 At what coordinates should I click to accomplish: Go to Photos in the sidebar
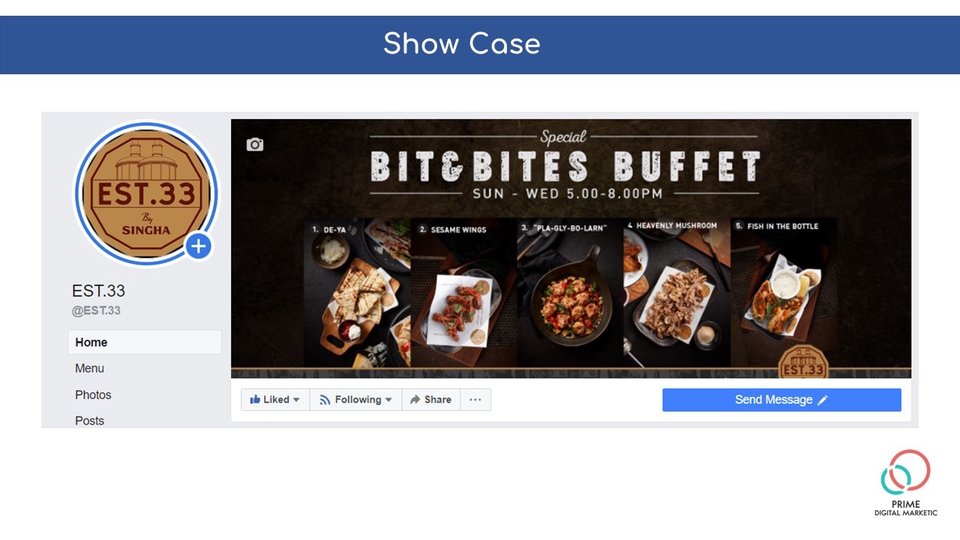point(93,395)
